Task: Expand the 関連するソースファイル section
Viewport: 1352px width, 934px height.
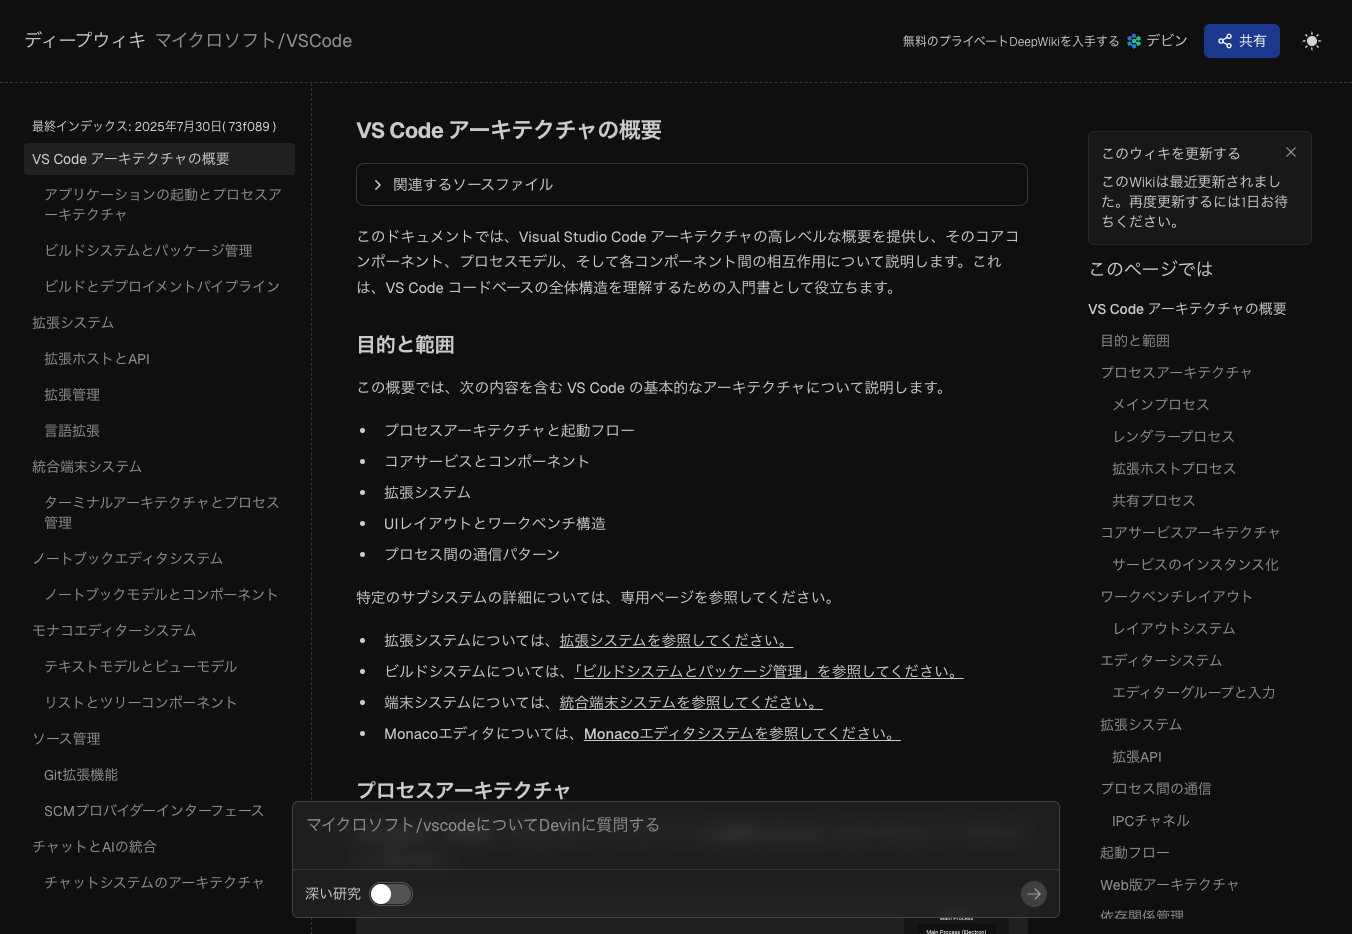Action: pyautogui.click(x=692, y=185)
